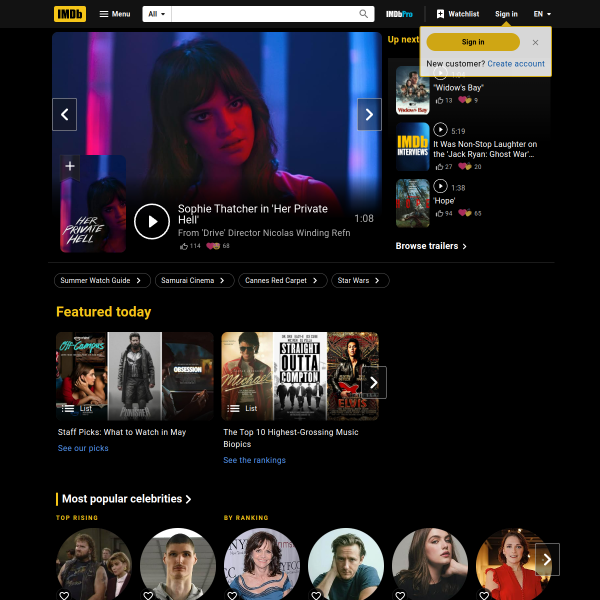Viewport: 600px width, 600px height.
Task: Play the Jack Ryan interview video
Action: [x=440, y=130]
